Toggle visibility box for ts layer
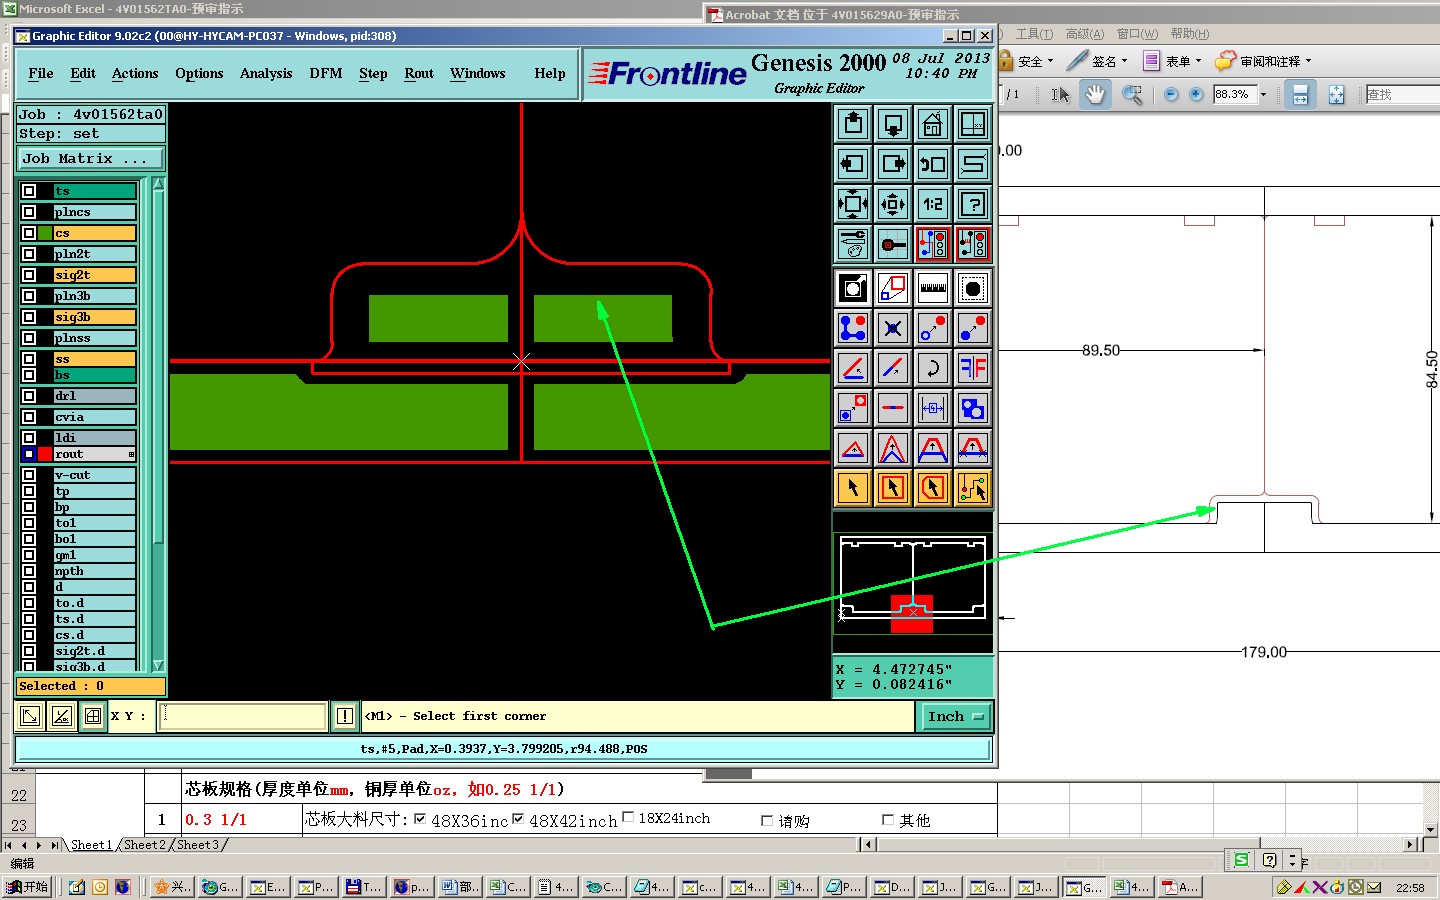 (29, 191)
